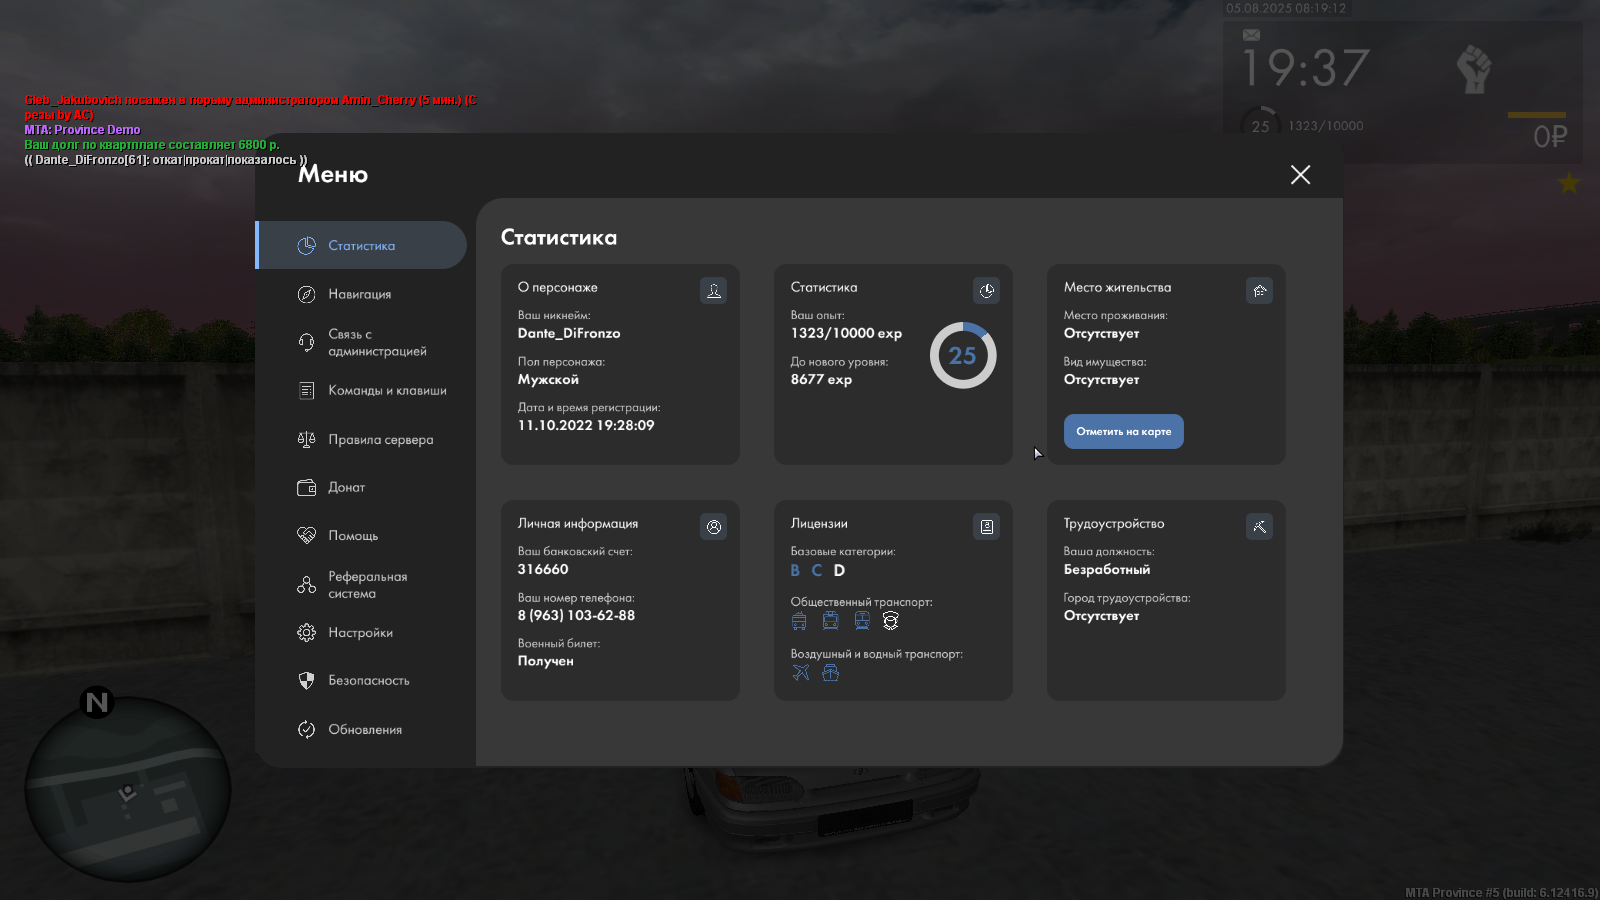Viewport: 1600px width, 900px height.
Task: Click the gear icon beside Настройки
Action: 307,633
